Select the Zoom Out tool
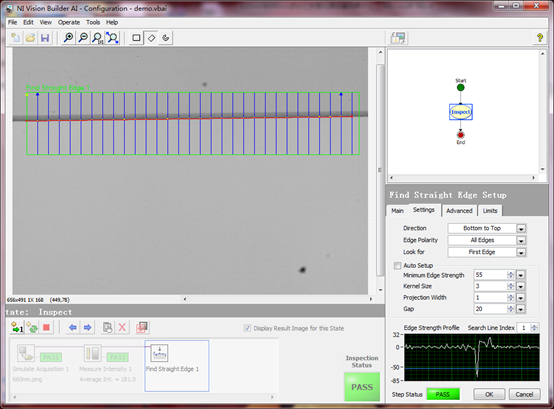The width and height of the screenshot is (554, 409). point(83,38)
